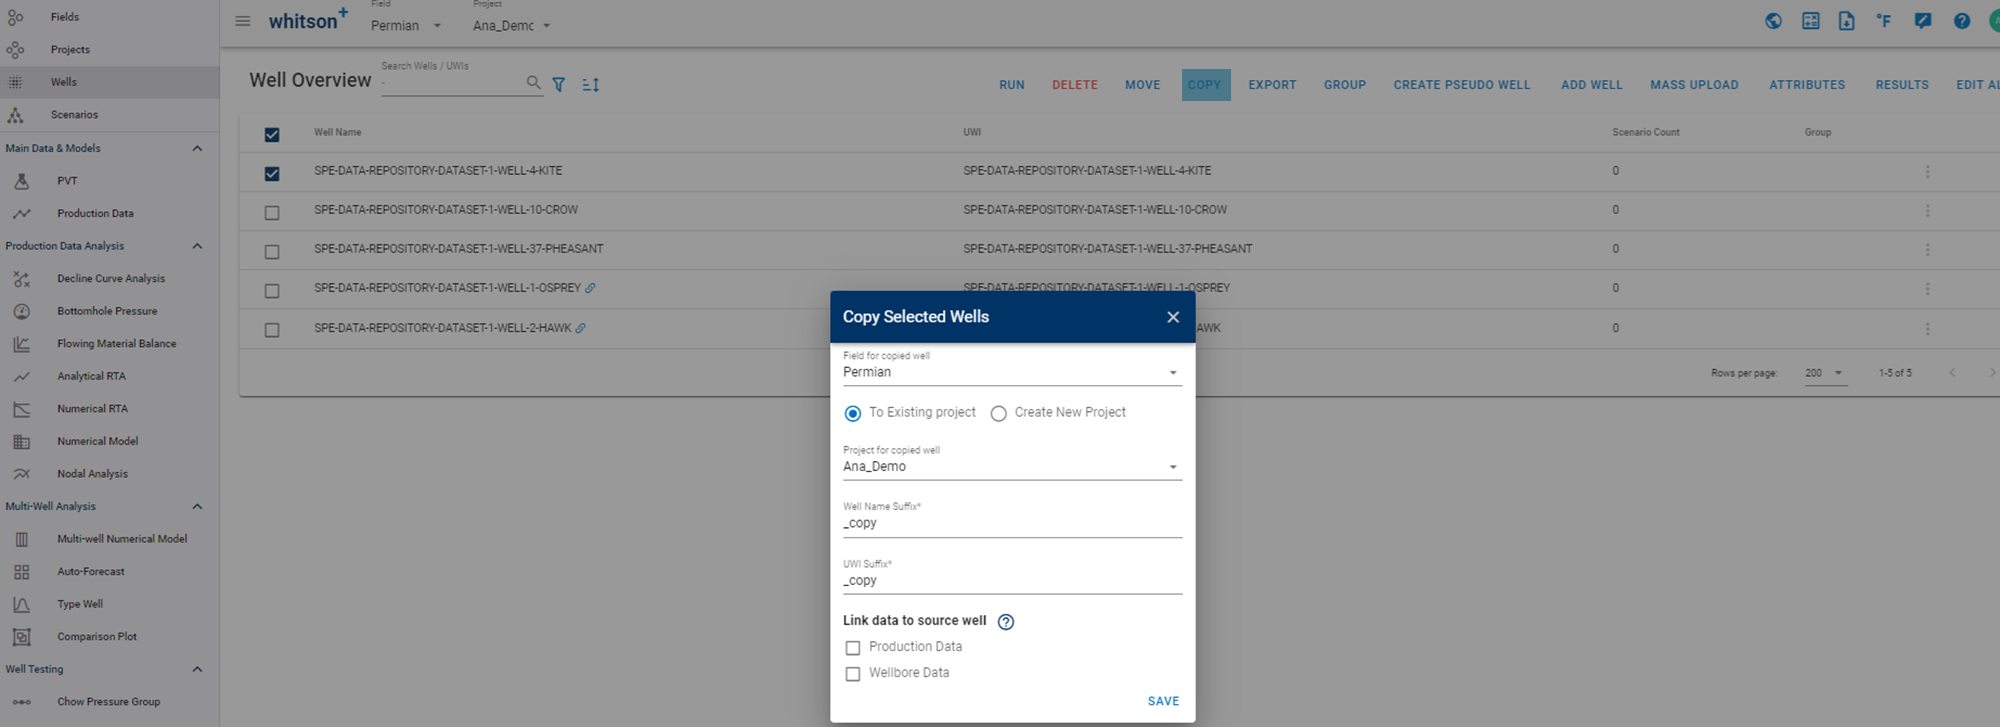
Task: Check the Wellbore Data checkbox
Action: (853, 674)
